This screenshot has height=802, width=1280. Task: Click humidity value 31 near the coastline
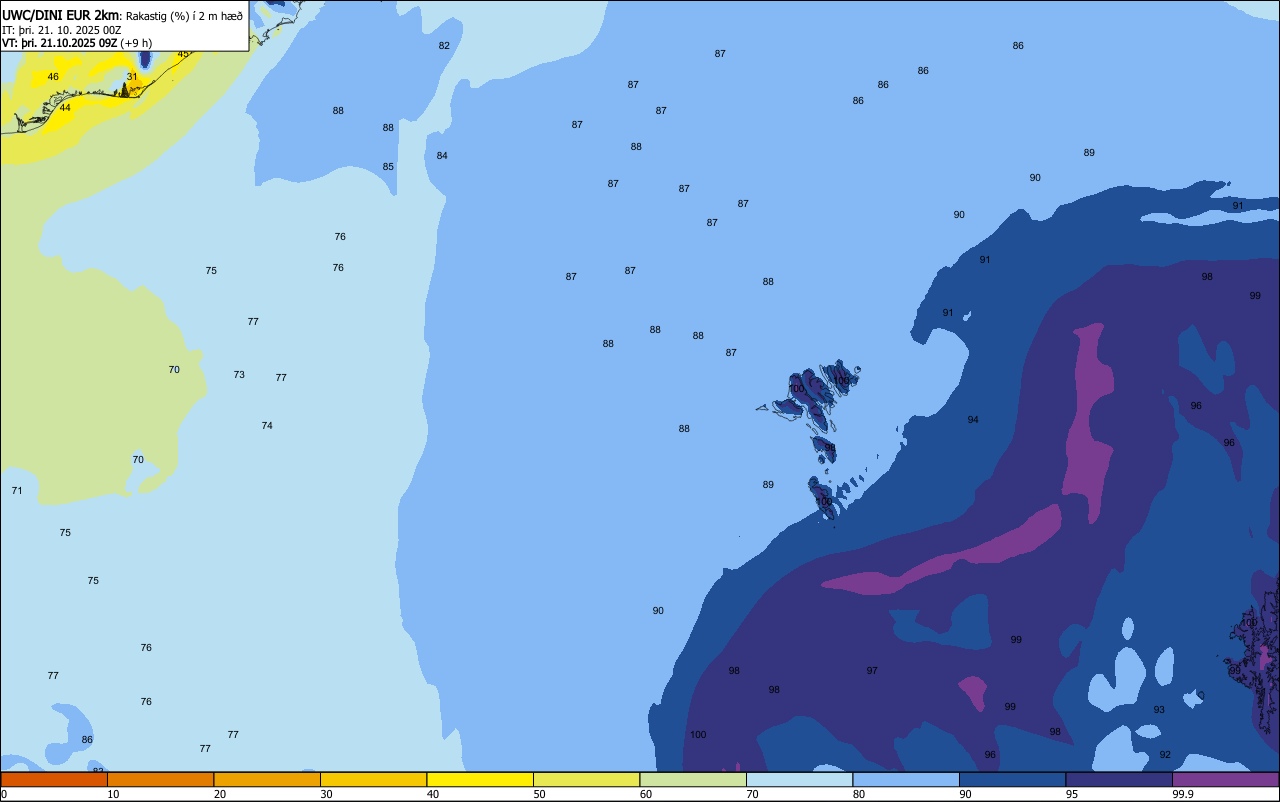coord(132,77)
